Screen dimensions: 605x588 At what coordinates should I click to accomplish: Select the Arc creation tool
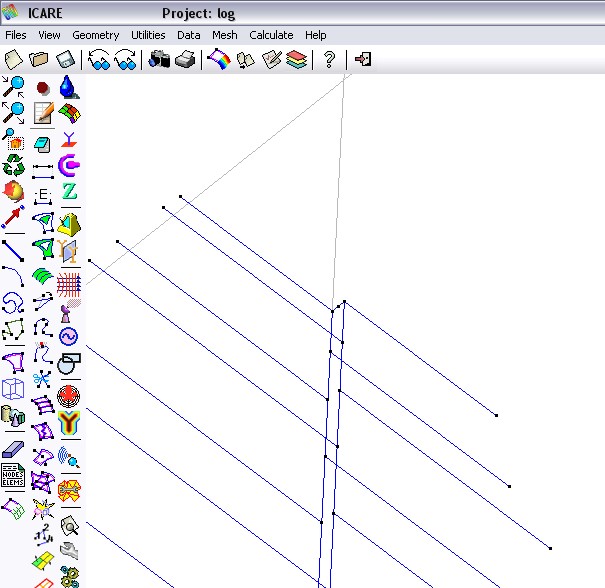click(x=14, y=277)
